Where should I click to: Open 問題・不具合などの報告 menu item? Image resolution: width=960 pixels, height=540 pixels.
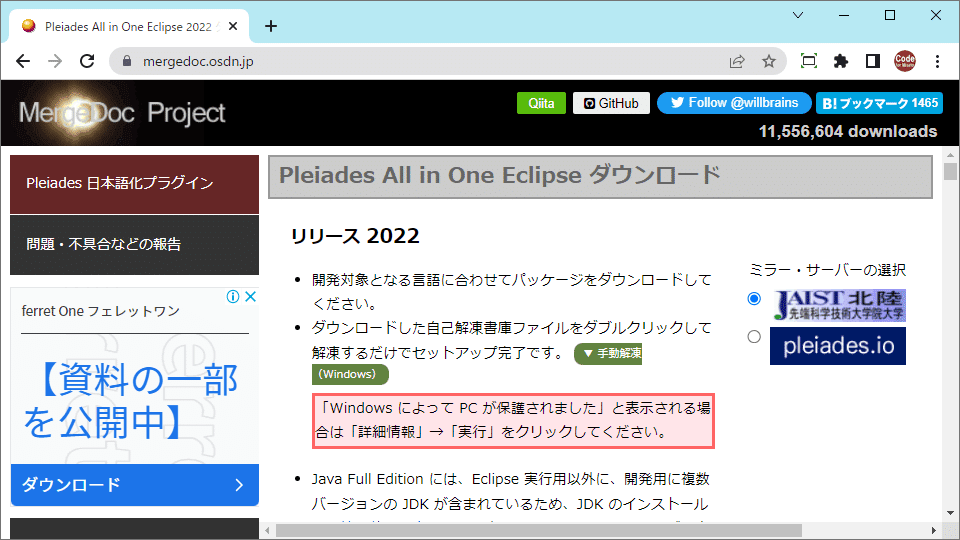[135, 244]
